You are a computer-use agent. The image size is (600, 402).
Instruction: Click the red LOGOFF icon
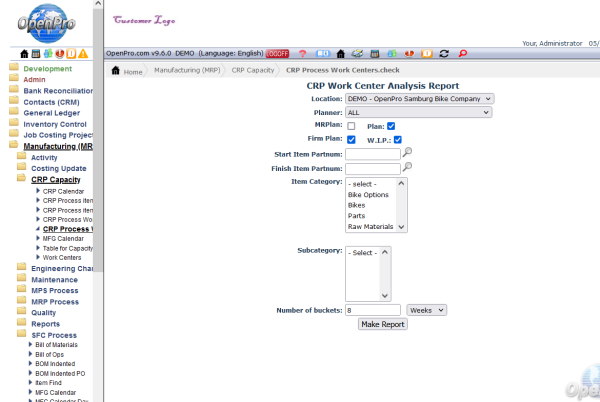[277, 53]
